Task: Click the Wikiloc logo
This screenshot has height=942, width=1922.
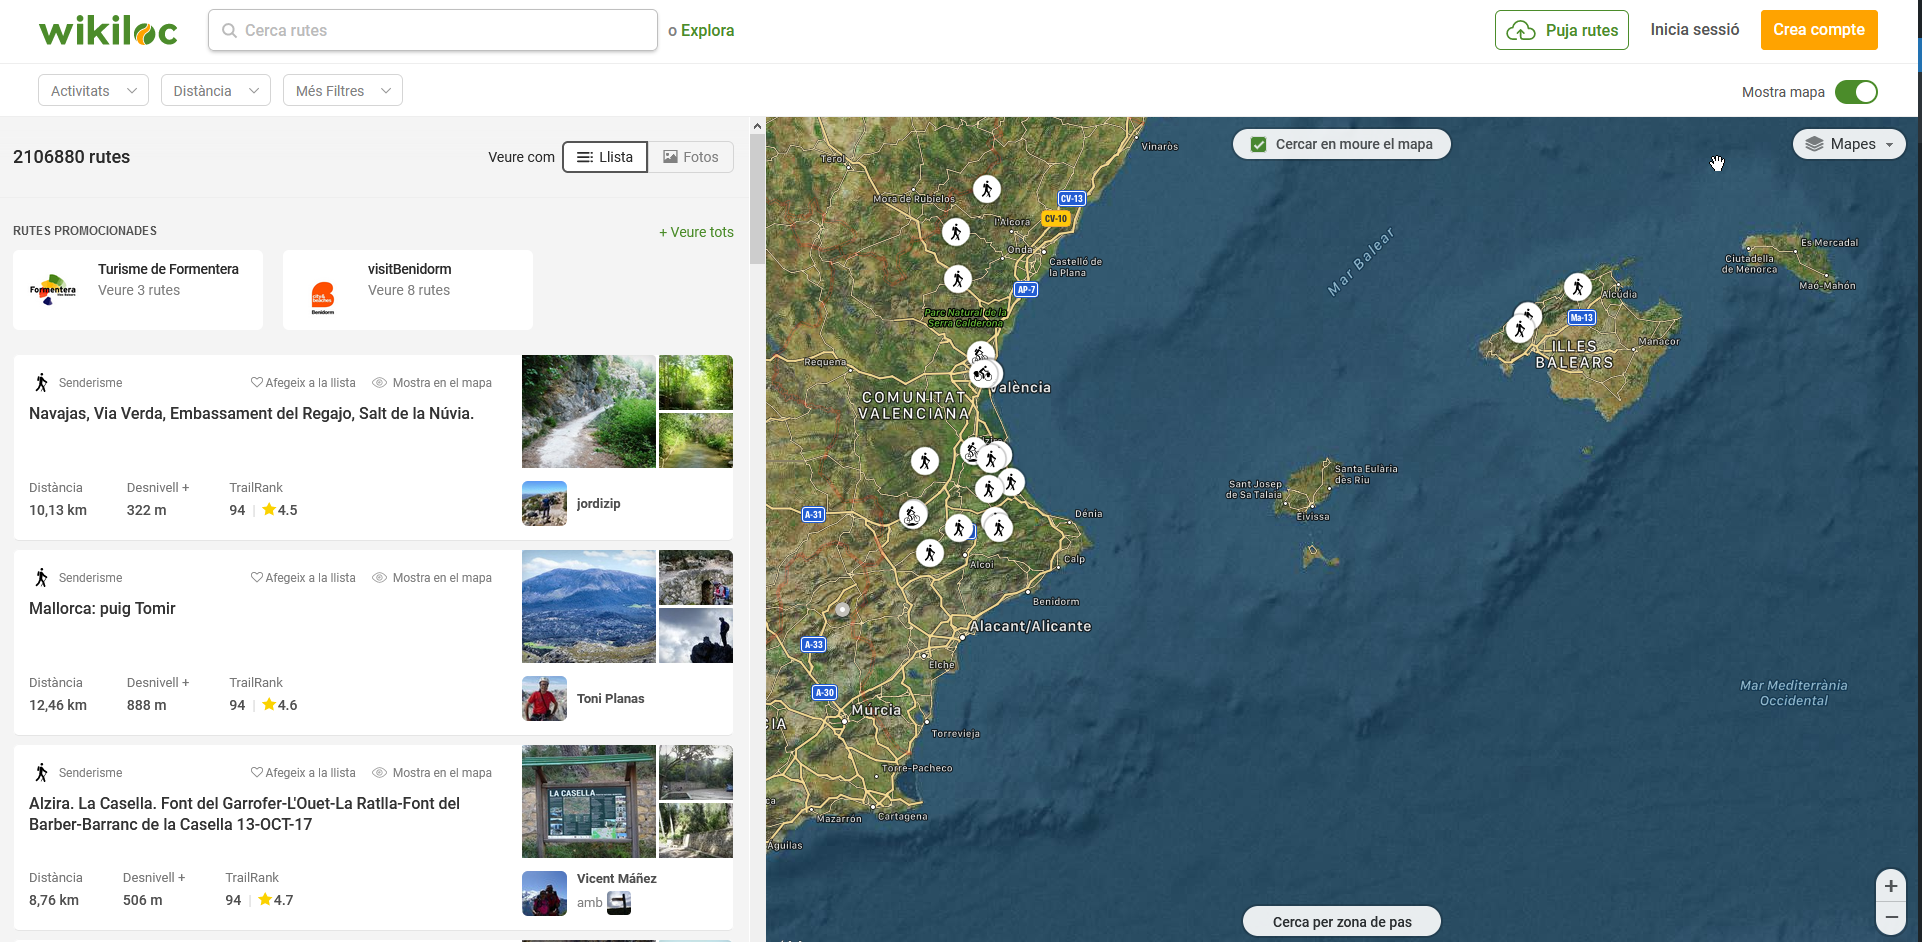Action: click(x=108, y=31)
